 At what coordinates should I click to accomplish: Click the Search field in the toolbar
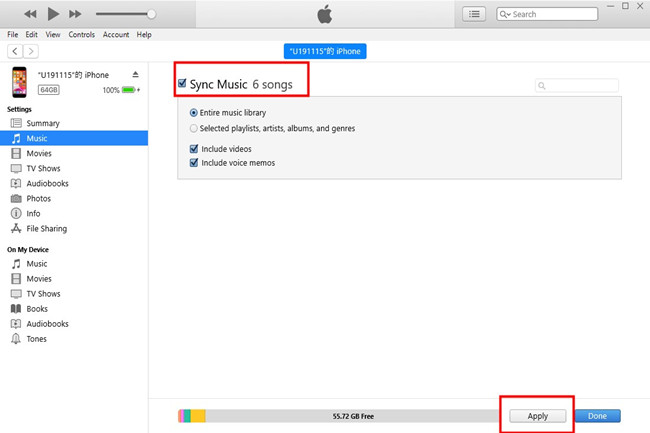[547, 14]
